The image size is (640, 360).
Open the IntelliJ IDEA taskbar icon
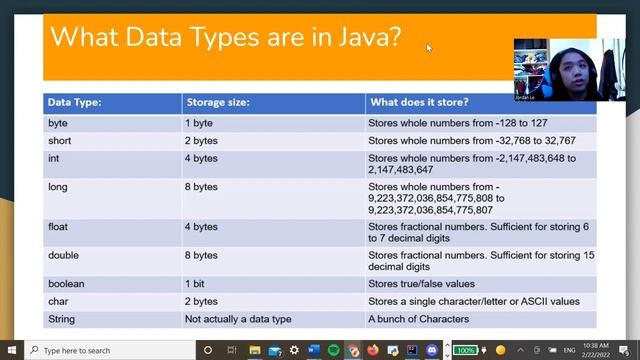pos(412,350)
